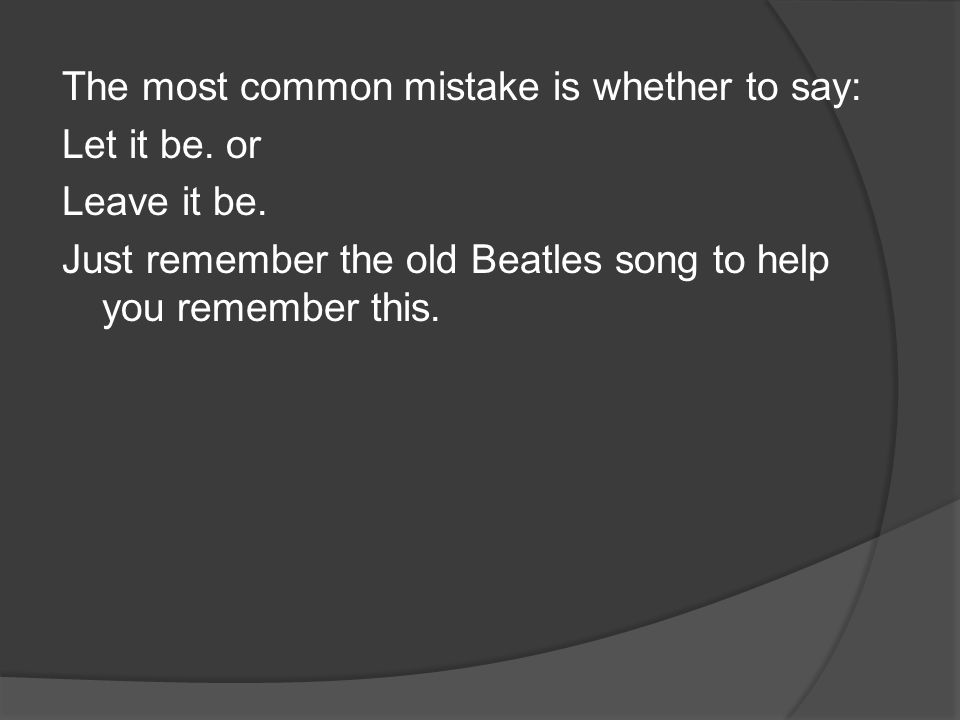Click the first 'remember' after 'Just'
Viewport: 960px width, 720px height.
click(237, 260)
